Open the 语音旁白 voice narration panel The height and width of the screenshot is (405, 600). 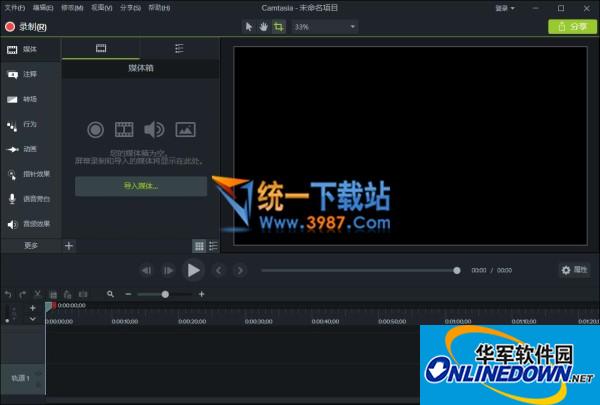(29, 199)
